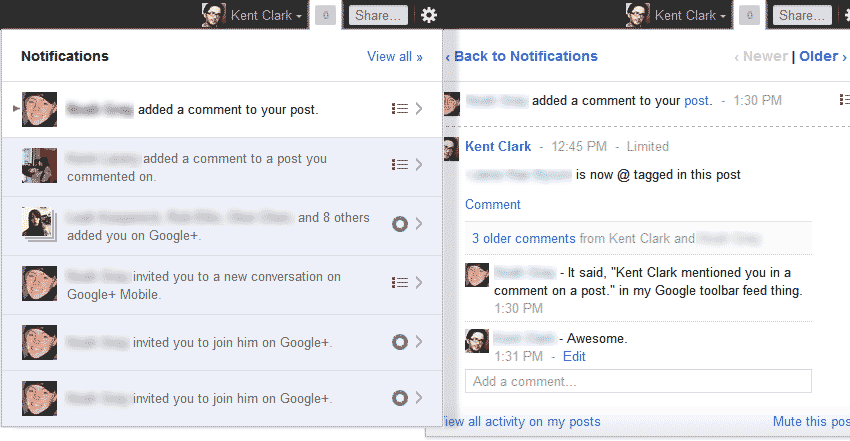Click circles icon on 'and 8 others' notification
The height and width of the screenshot is (441, 850).
pyautogui.click(x=400, y=224)
